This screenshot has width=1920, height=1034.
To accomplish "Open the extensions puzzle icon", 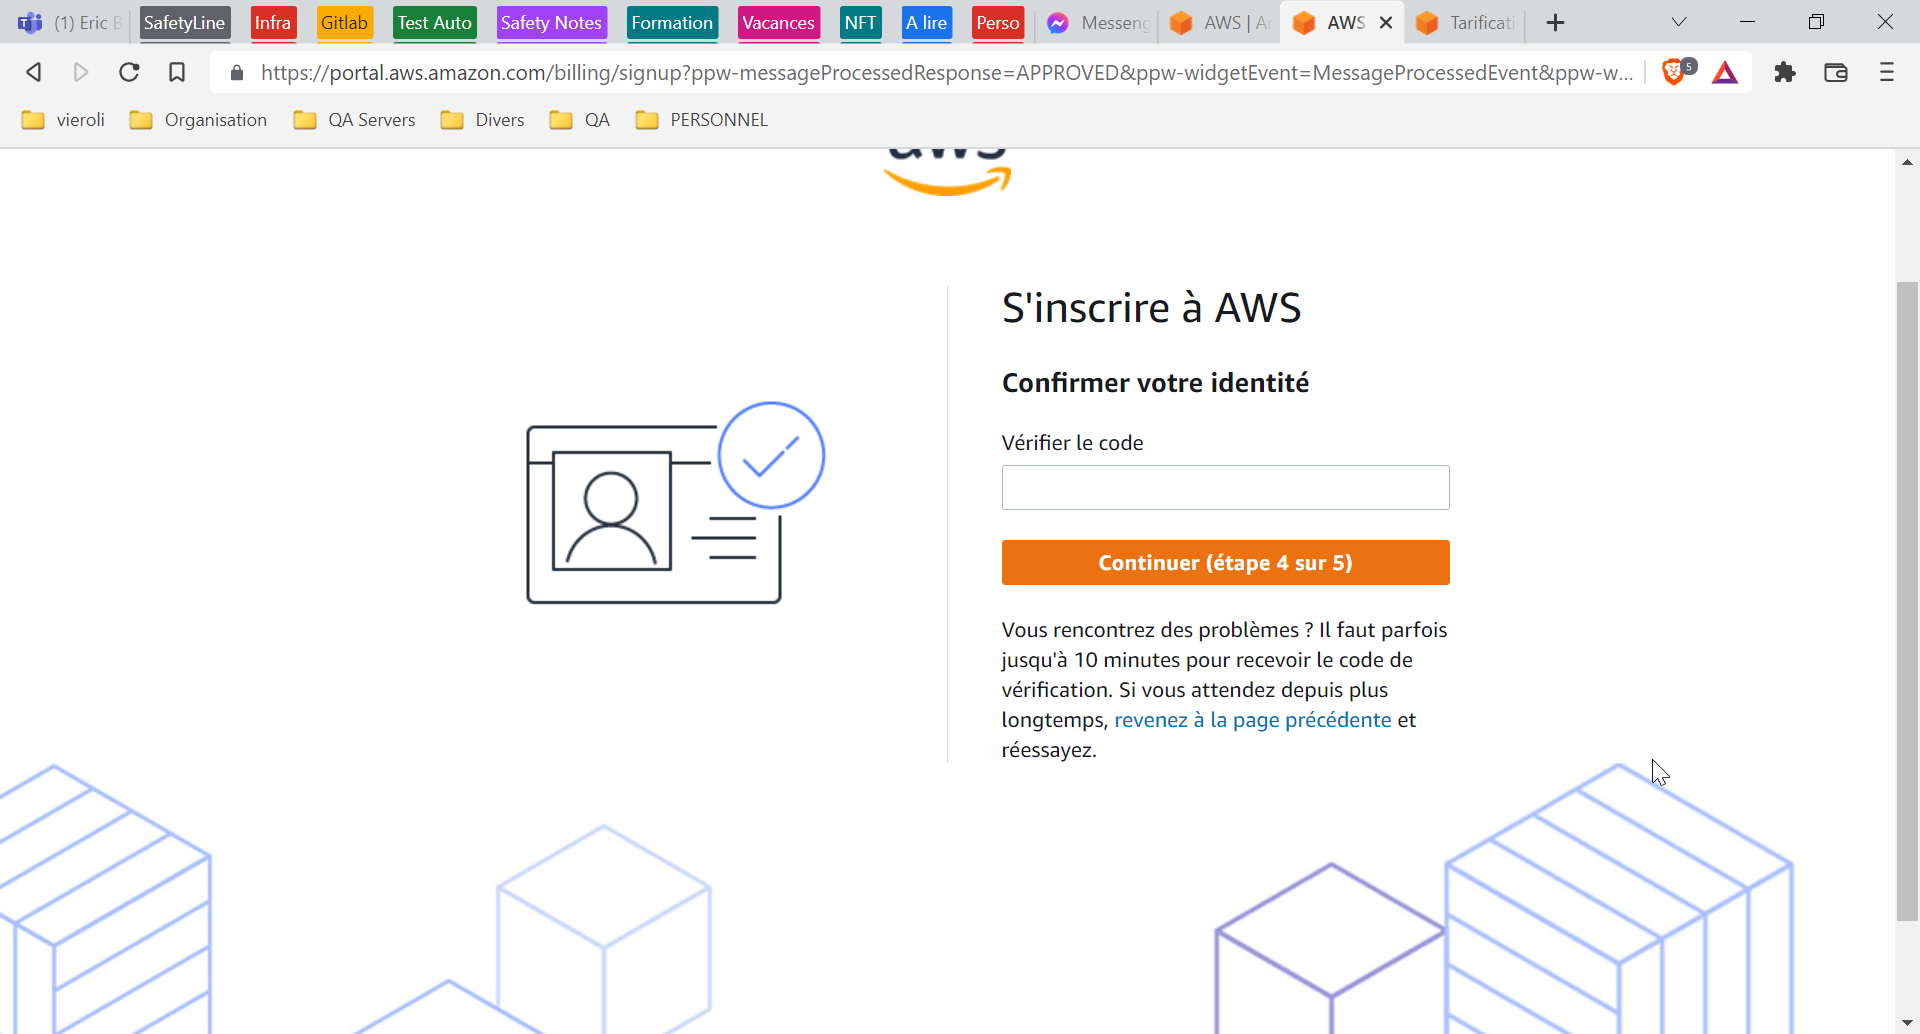I will (x=1785, y=72).
